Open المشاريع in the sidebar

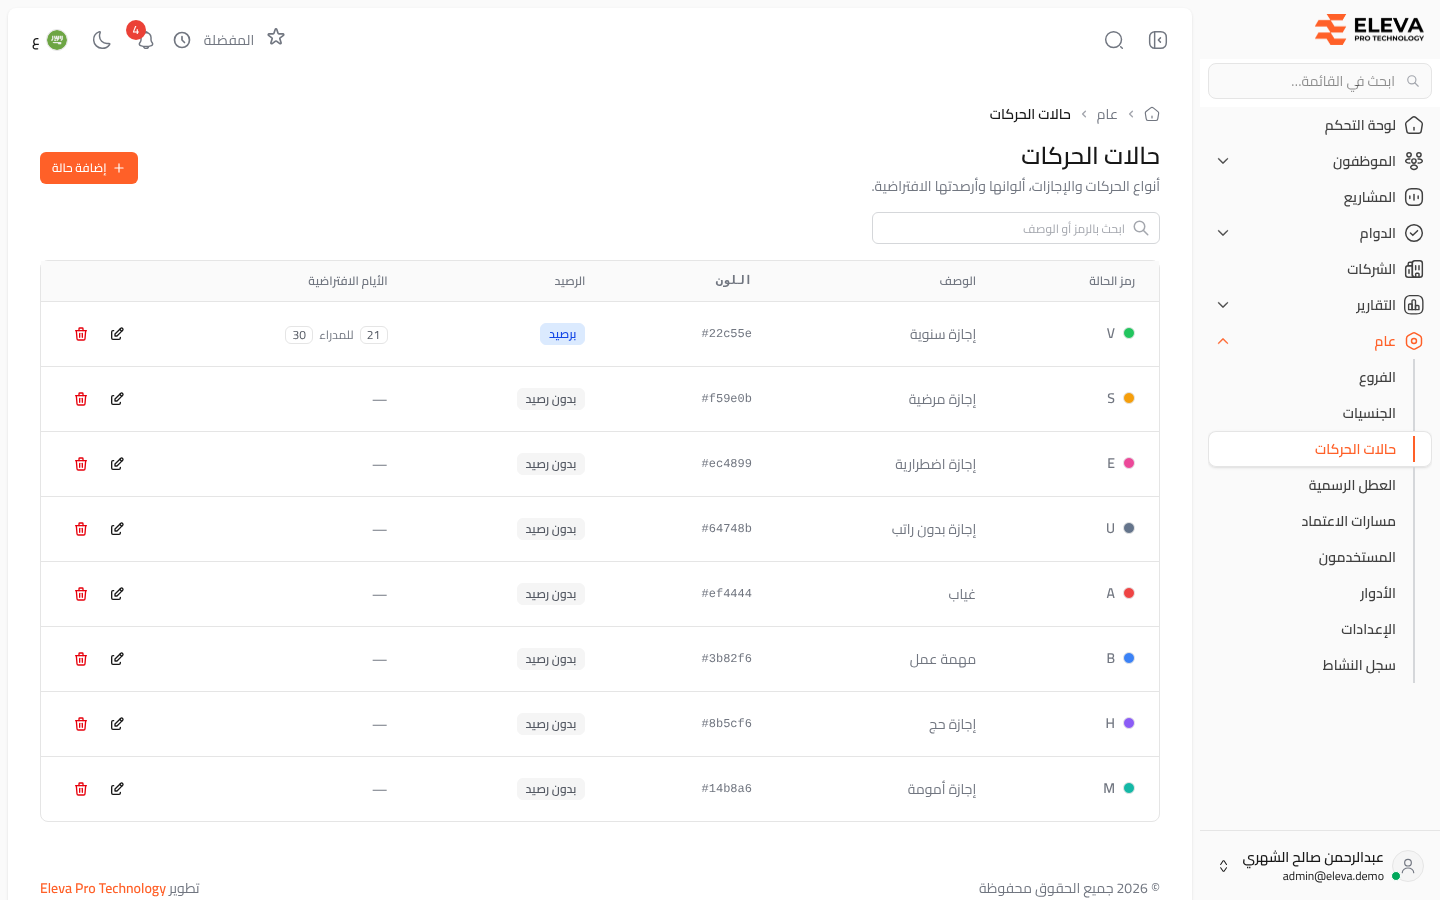coord(1320,197)
